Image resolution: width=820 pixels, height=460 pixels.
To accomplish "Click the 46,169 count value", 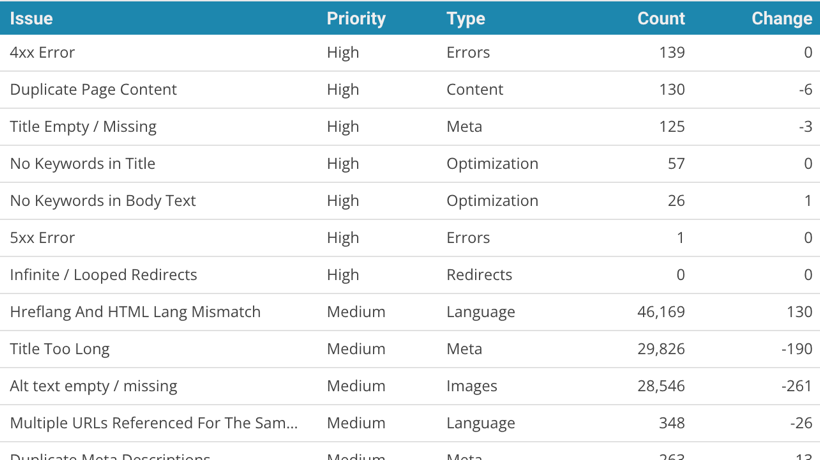I will click(x=661, y=311).
